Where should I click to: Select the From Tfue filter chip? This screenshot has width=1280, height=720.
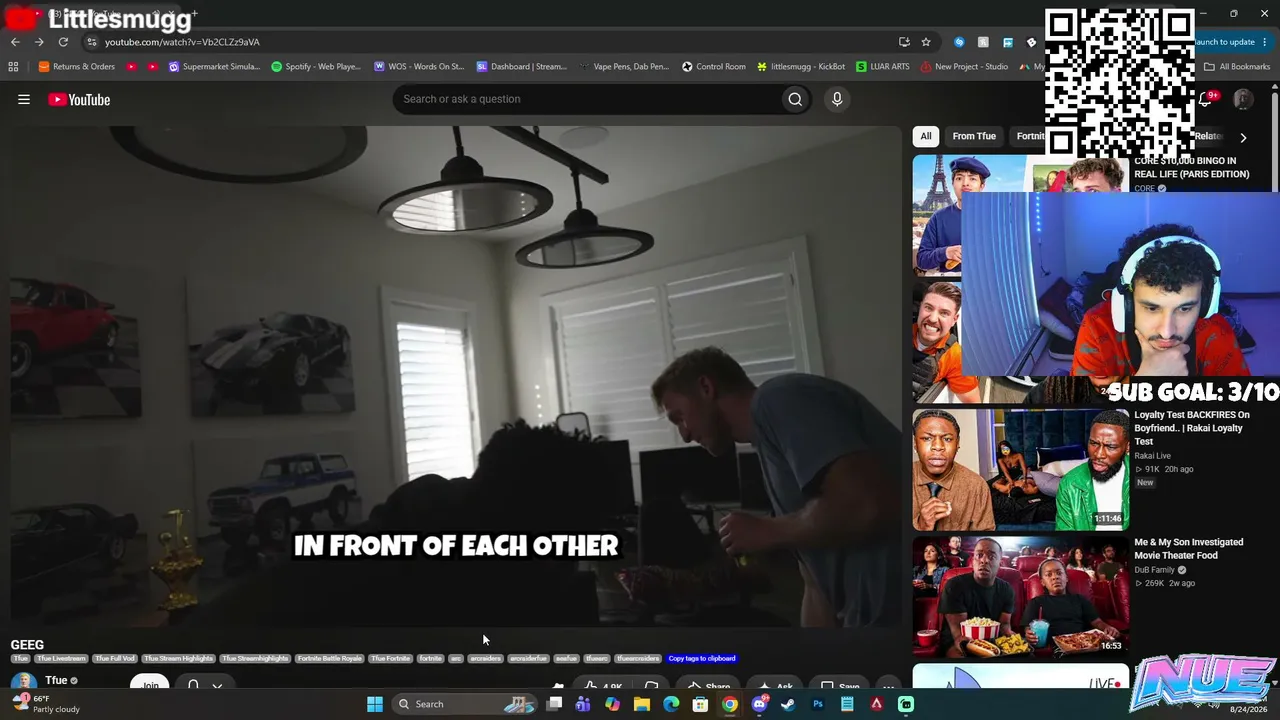[x=974, y=136]
